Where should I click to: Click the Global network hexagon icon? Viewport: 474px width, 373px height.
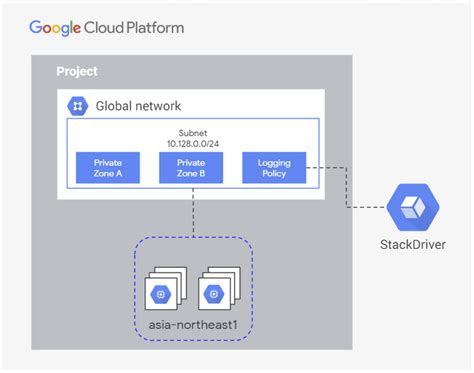click(x=78, y=106)
